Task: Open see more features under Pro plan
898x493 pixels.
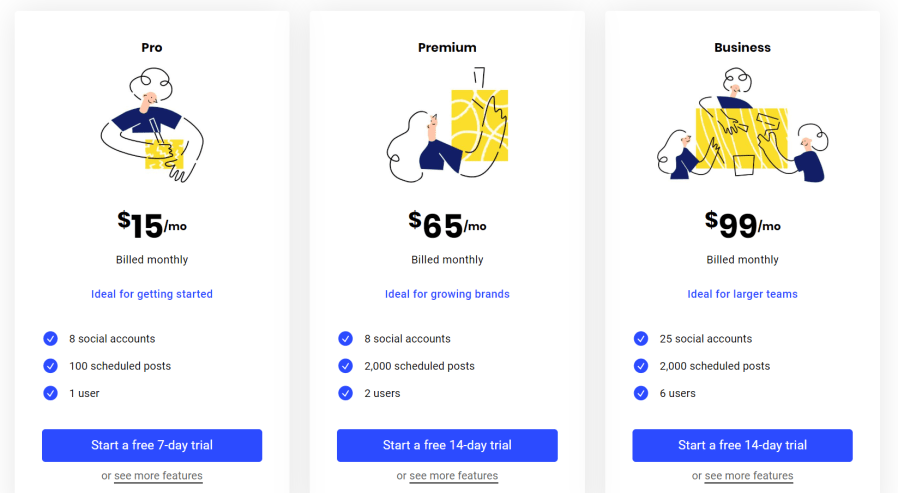Action: coord(158,476)
